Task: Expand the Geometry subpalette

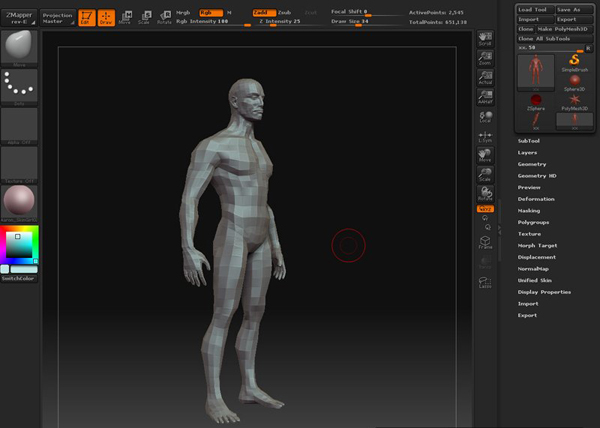Action: (532, 164)
